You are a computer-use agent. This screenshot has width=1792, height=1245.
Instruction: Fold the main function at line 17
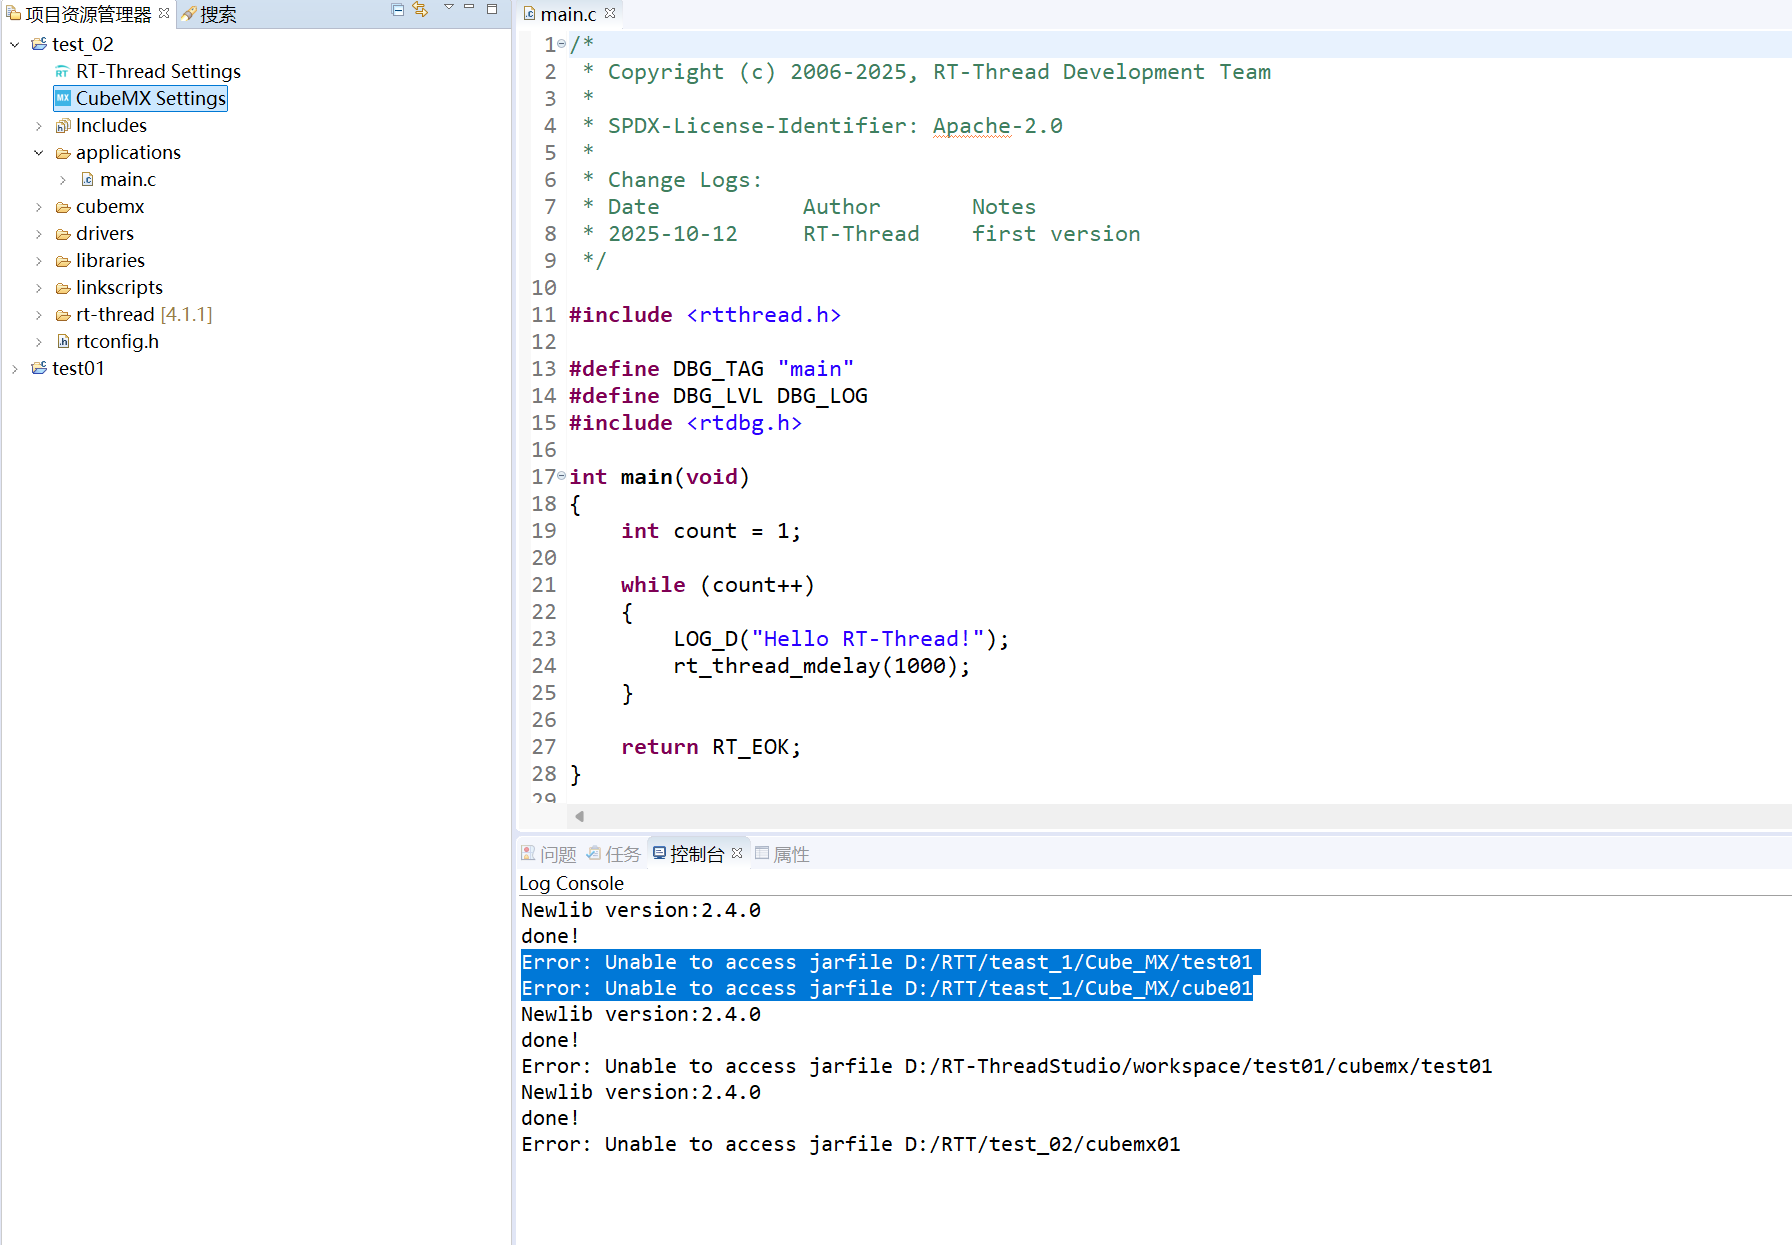[561, 476]
